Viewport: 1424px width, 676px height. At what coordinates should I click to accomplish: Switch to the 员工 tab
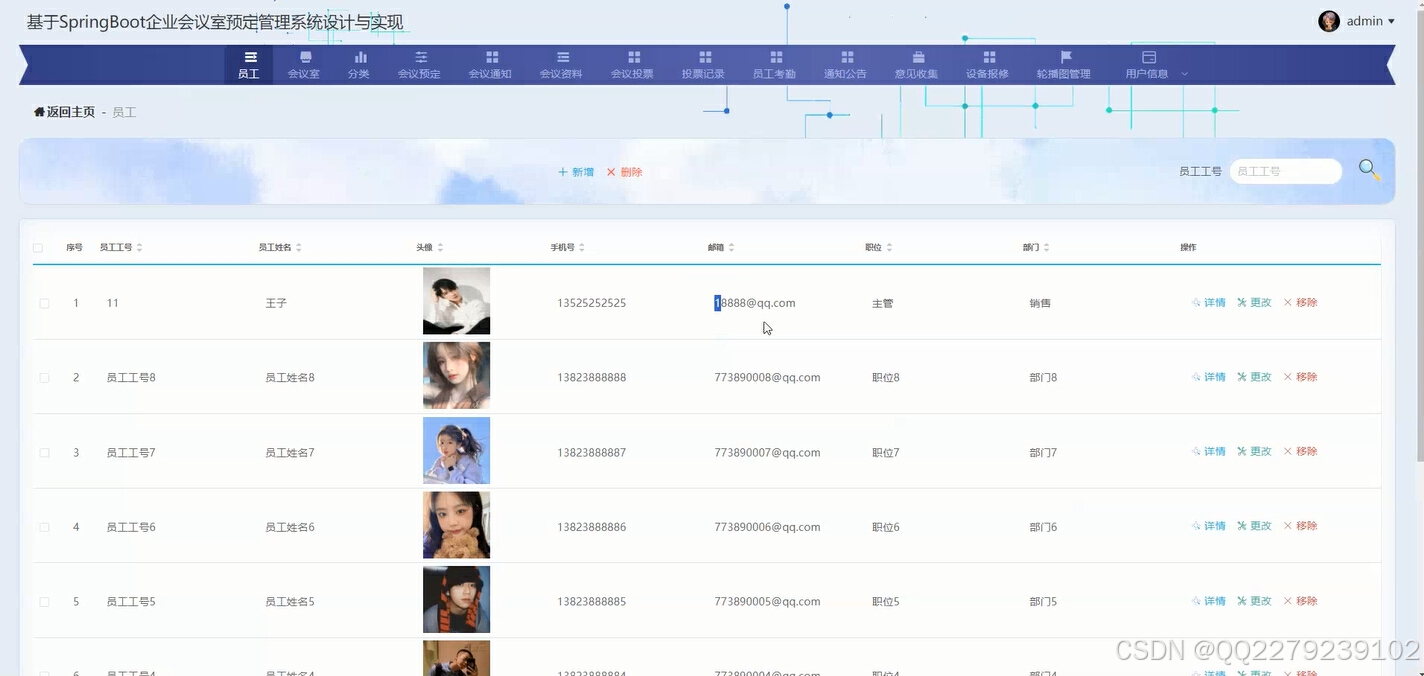249,63
